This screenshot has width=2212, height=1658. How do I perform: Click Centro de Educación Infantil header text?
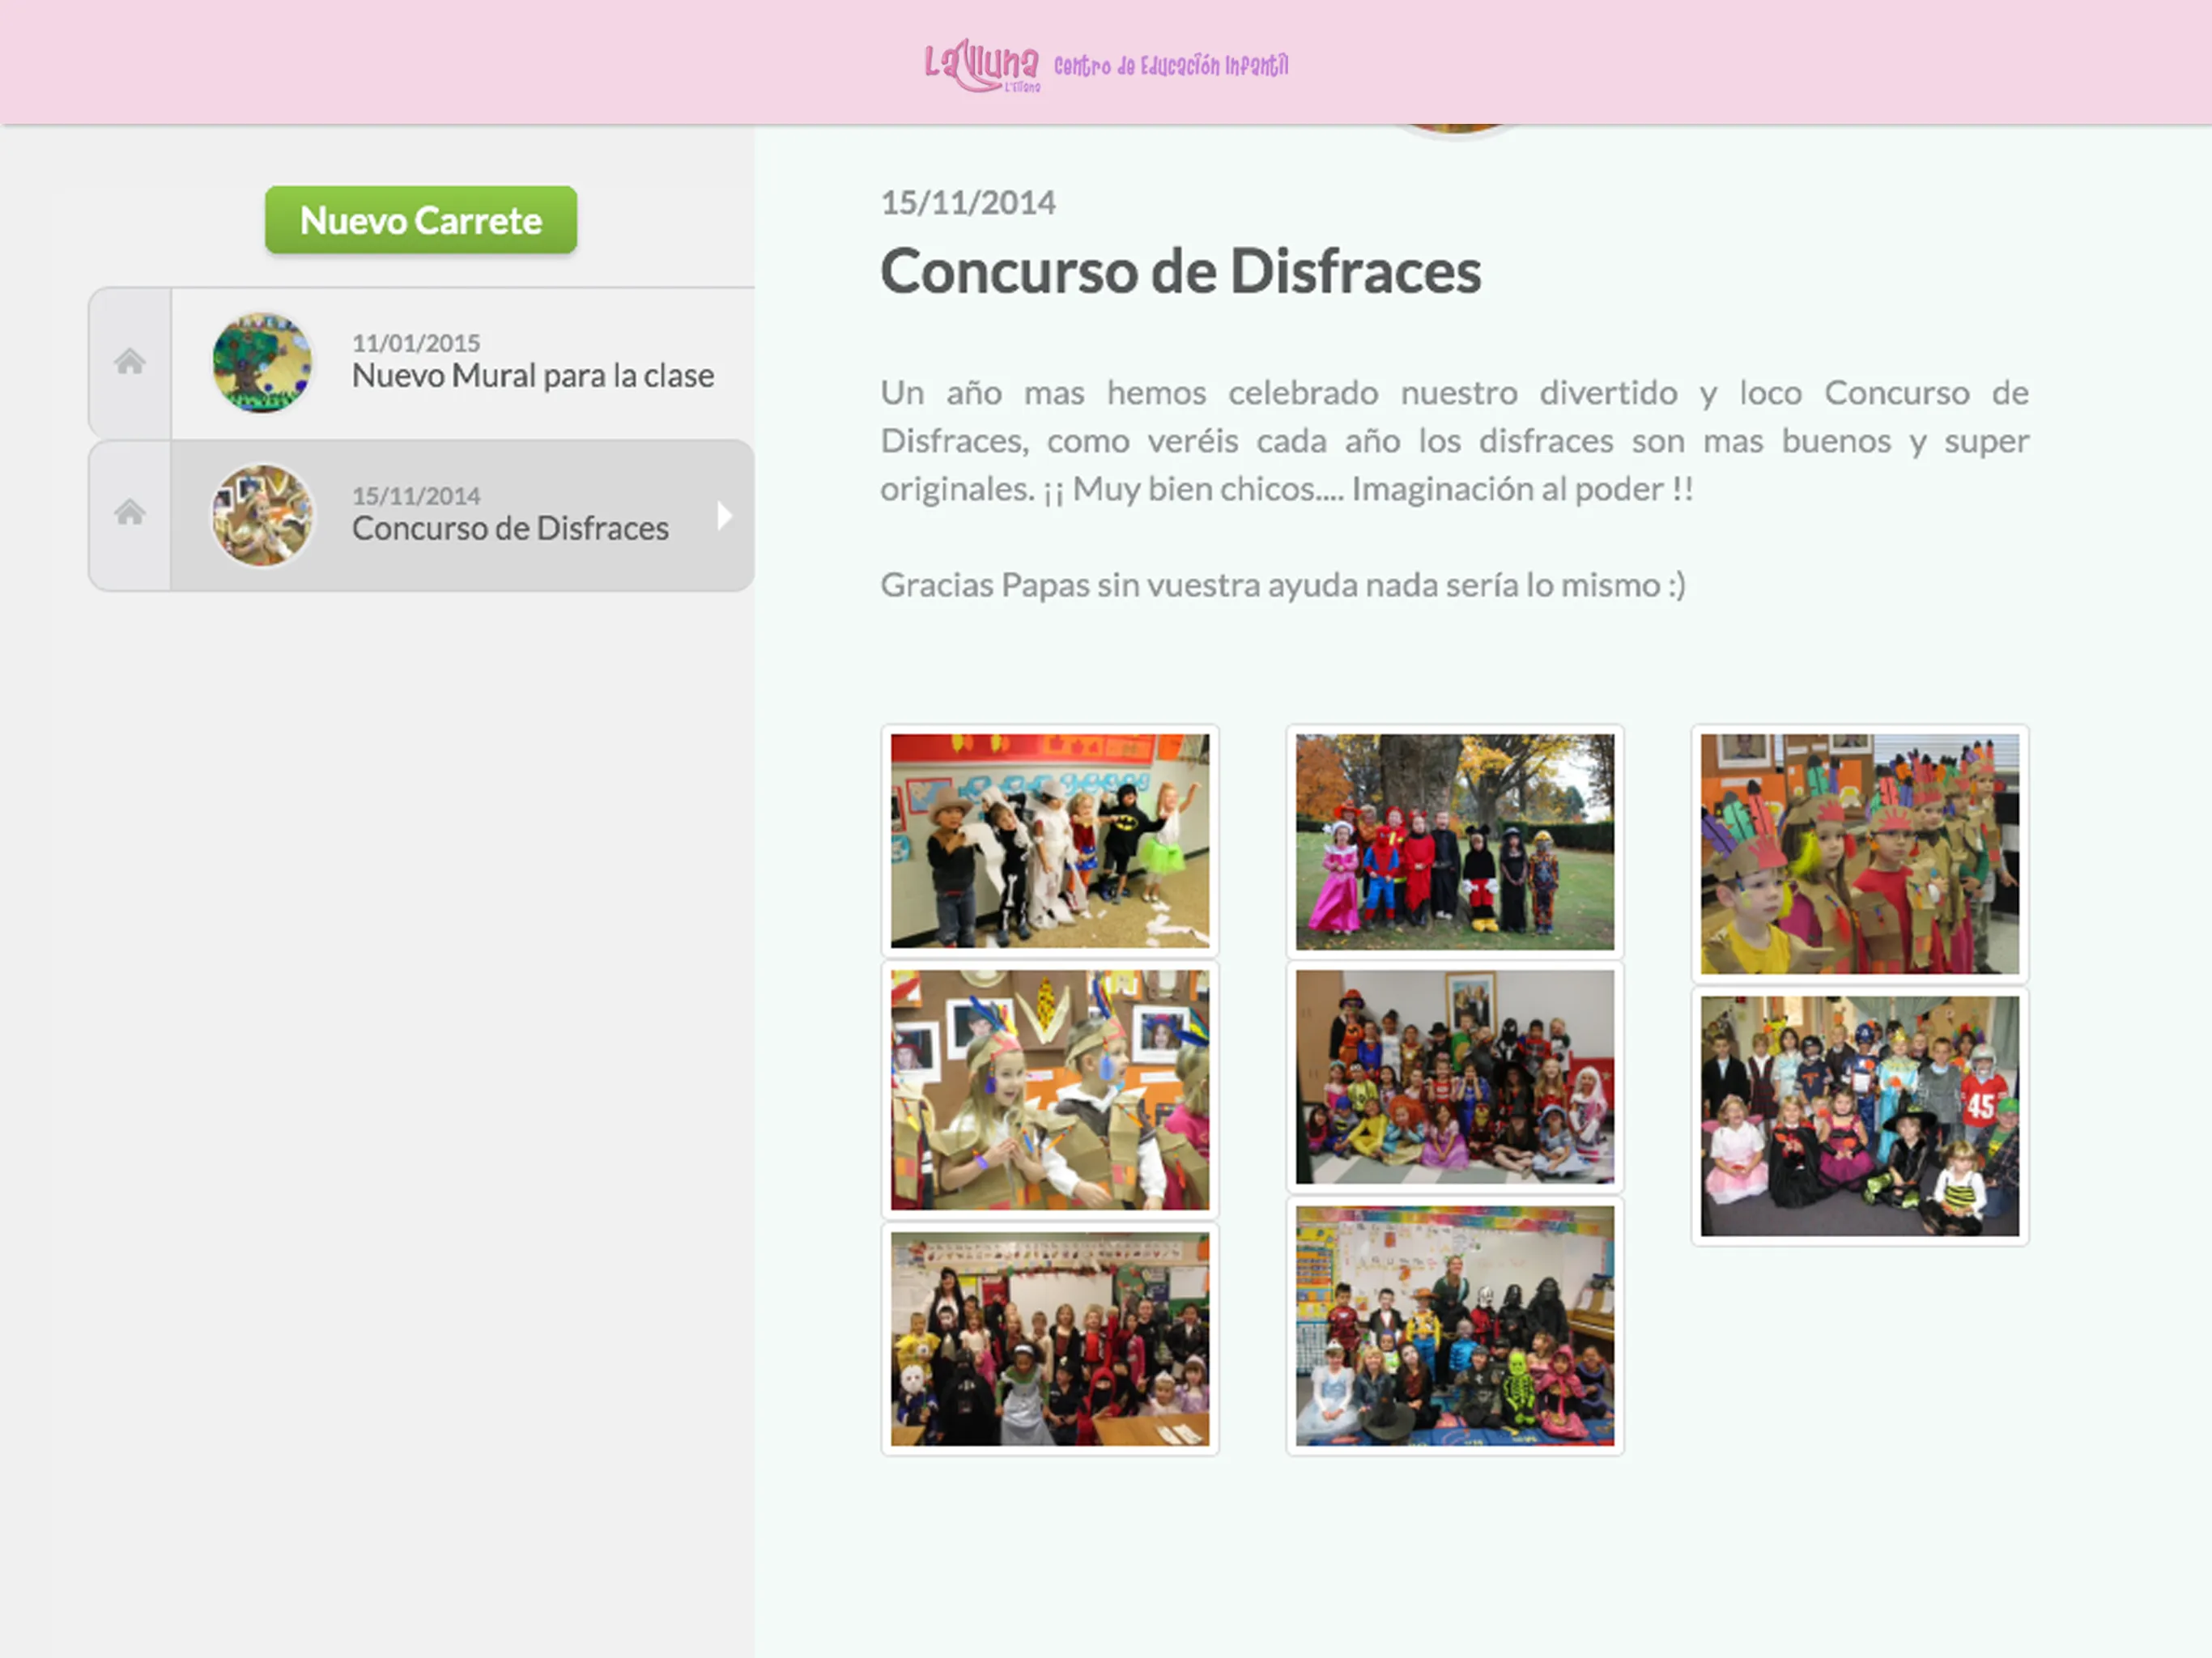tap(1171, 66)
